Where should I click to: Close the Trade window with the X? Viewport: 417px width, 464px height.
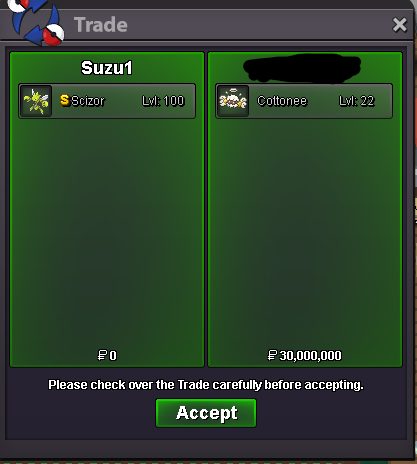(399, 25)
